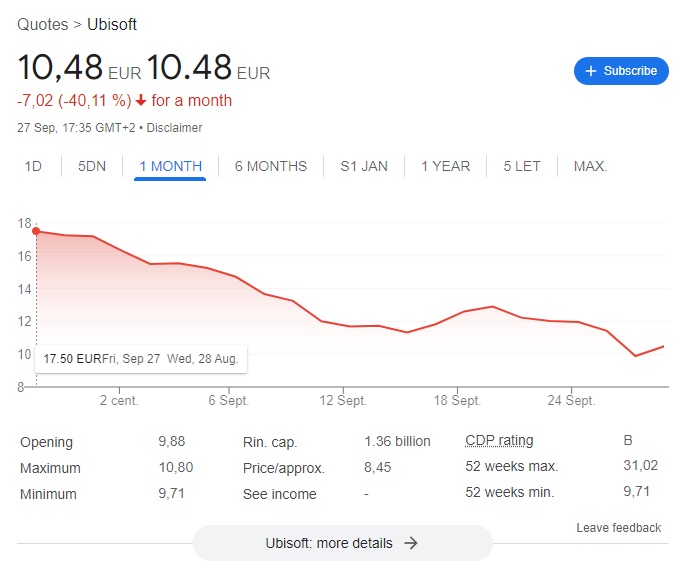Click the See income label
This screenshot has height=564, width=700.
(279, 494)
